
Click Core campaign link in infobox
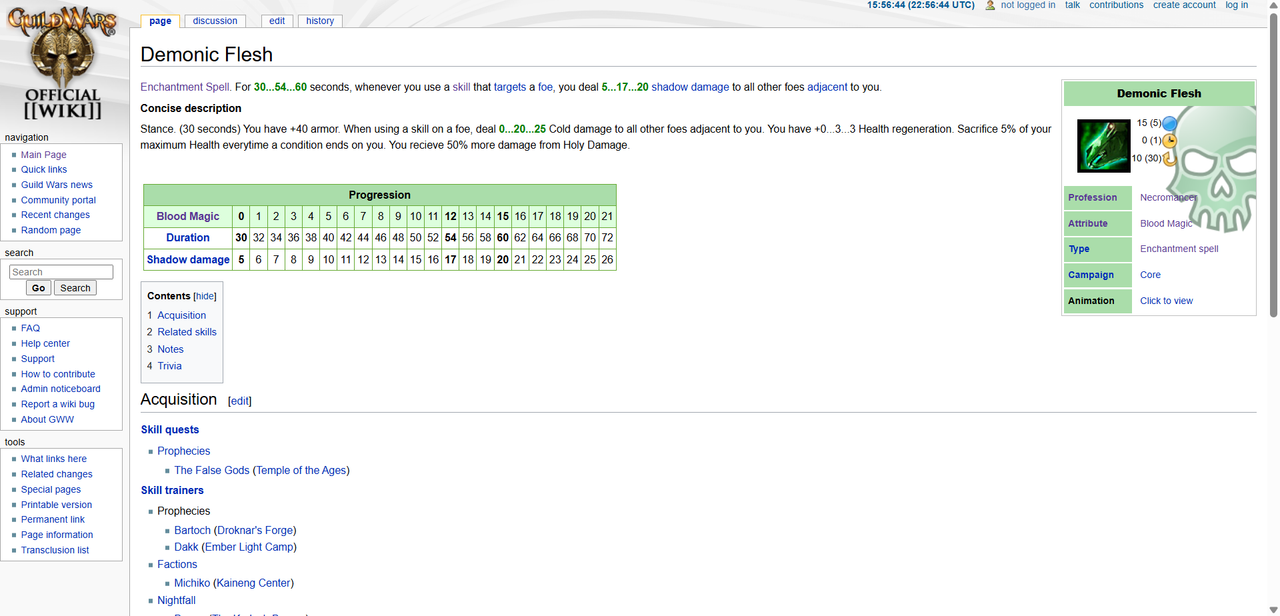coord(1150,275)
